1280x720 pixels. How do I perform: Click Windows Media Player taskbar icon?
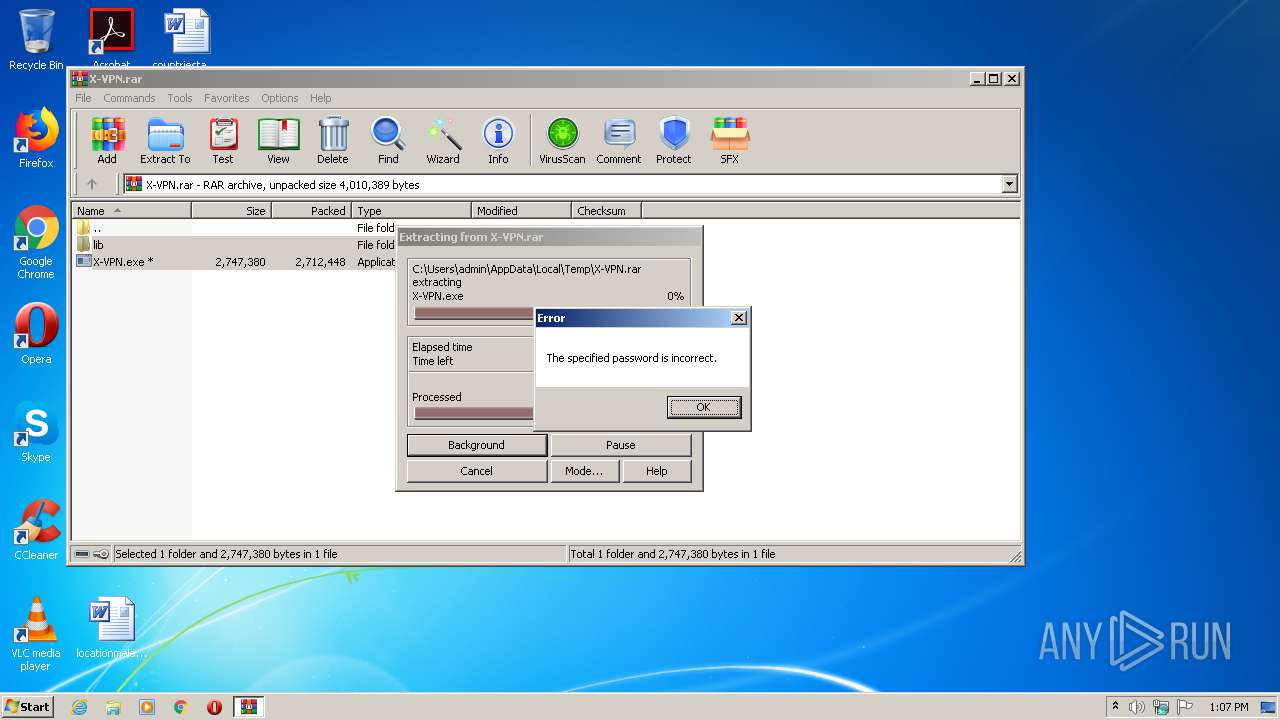(x=147, y=707)
